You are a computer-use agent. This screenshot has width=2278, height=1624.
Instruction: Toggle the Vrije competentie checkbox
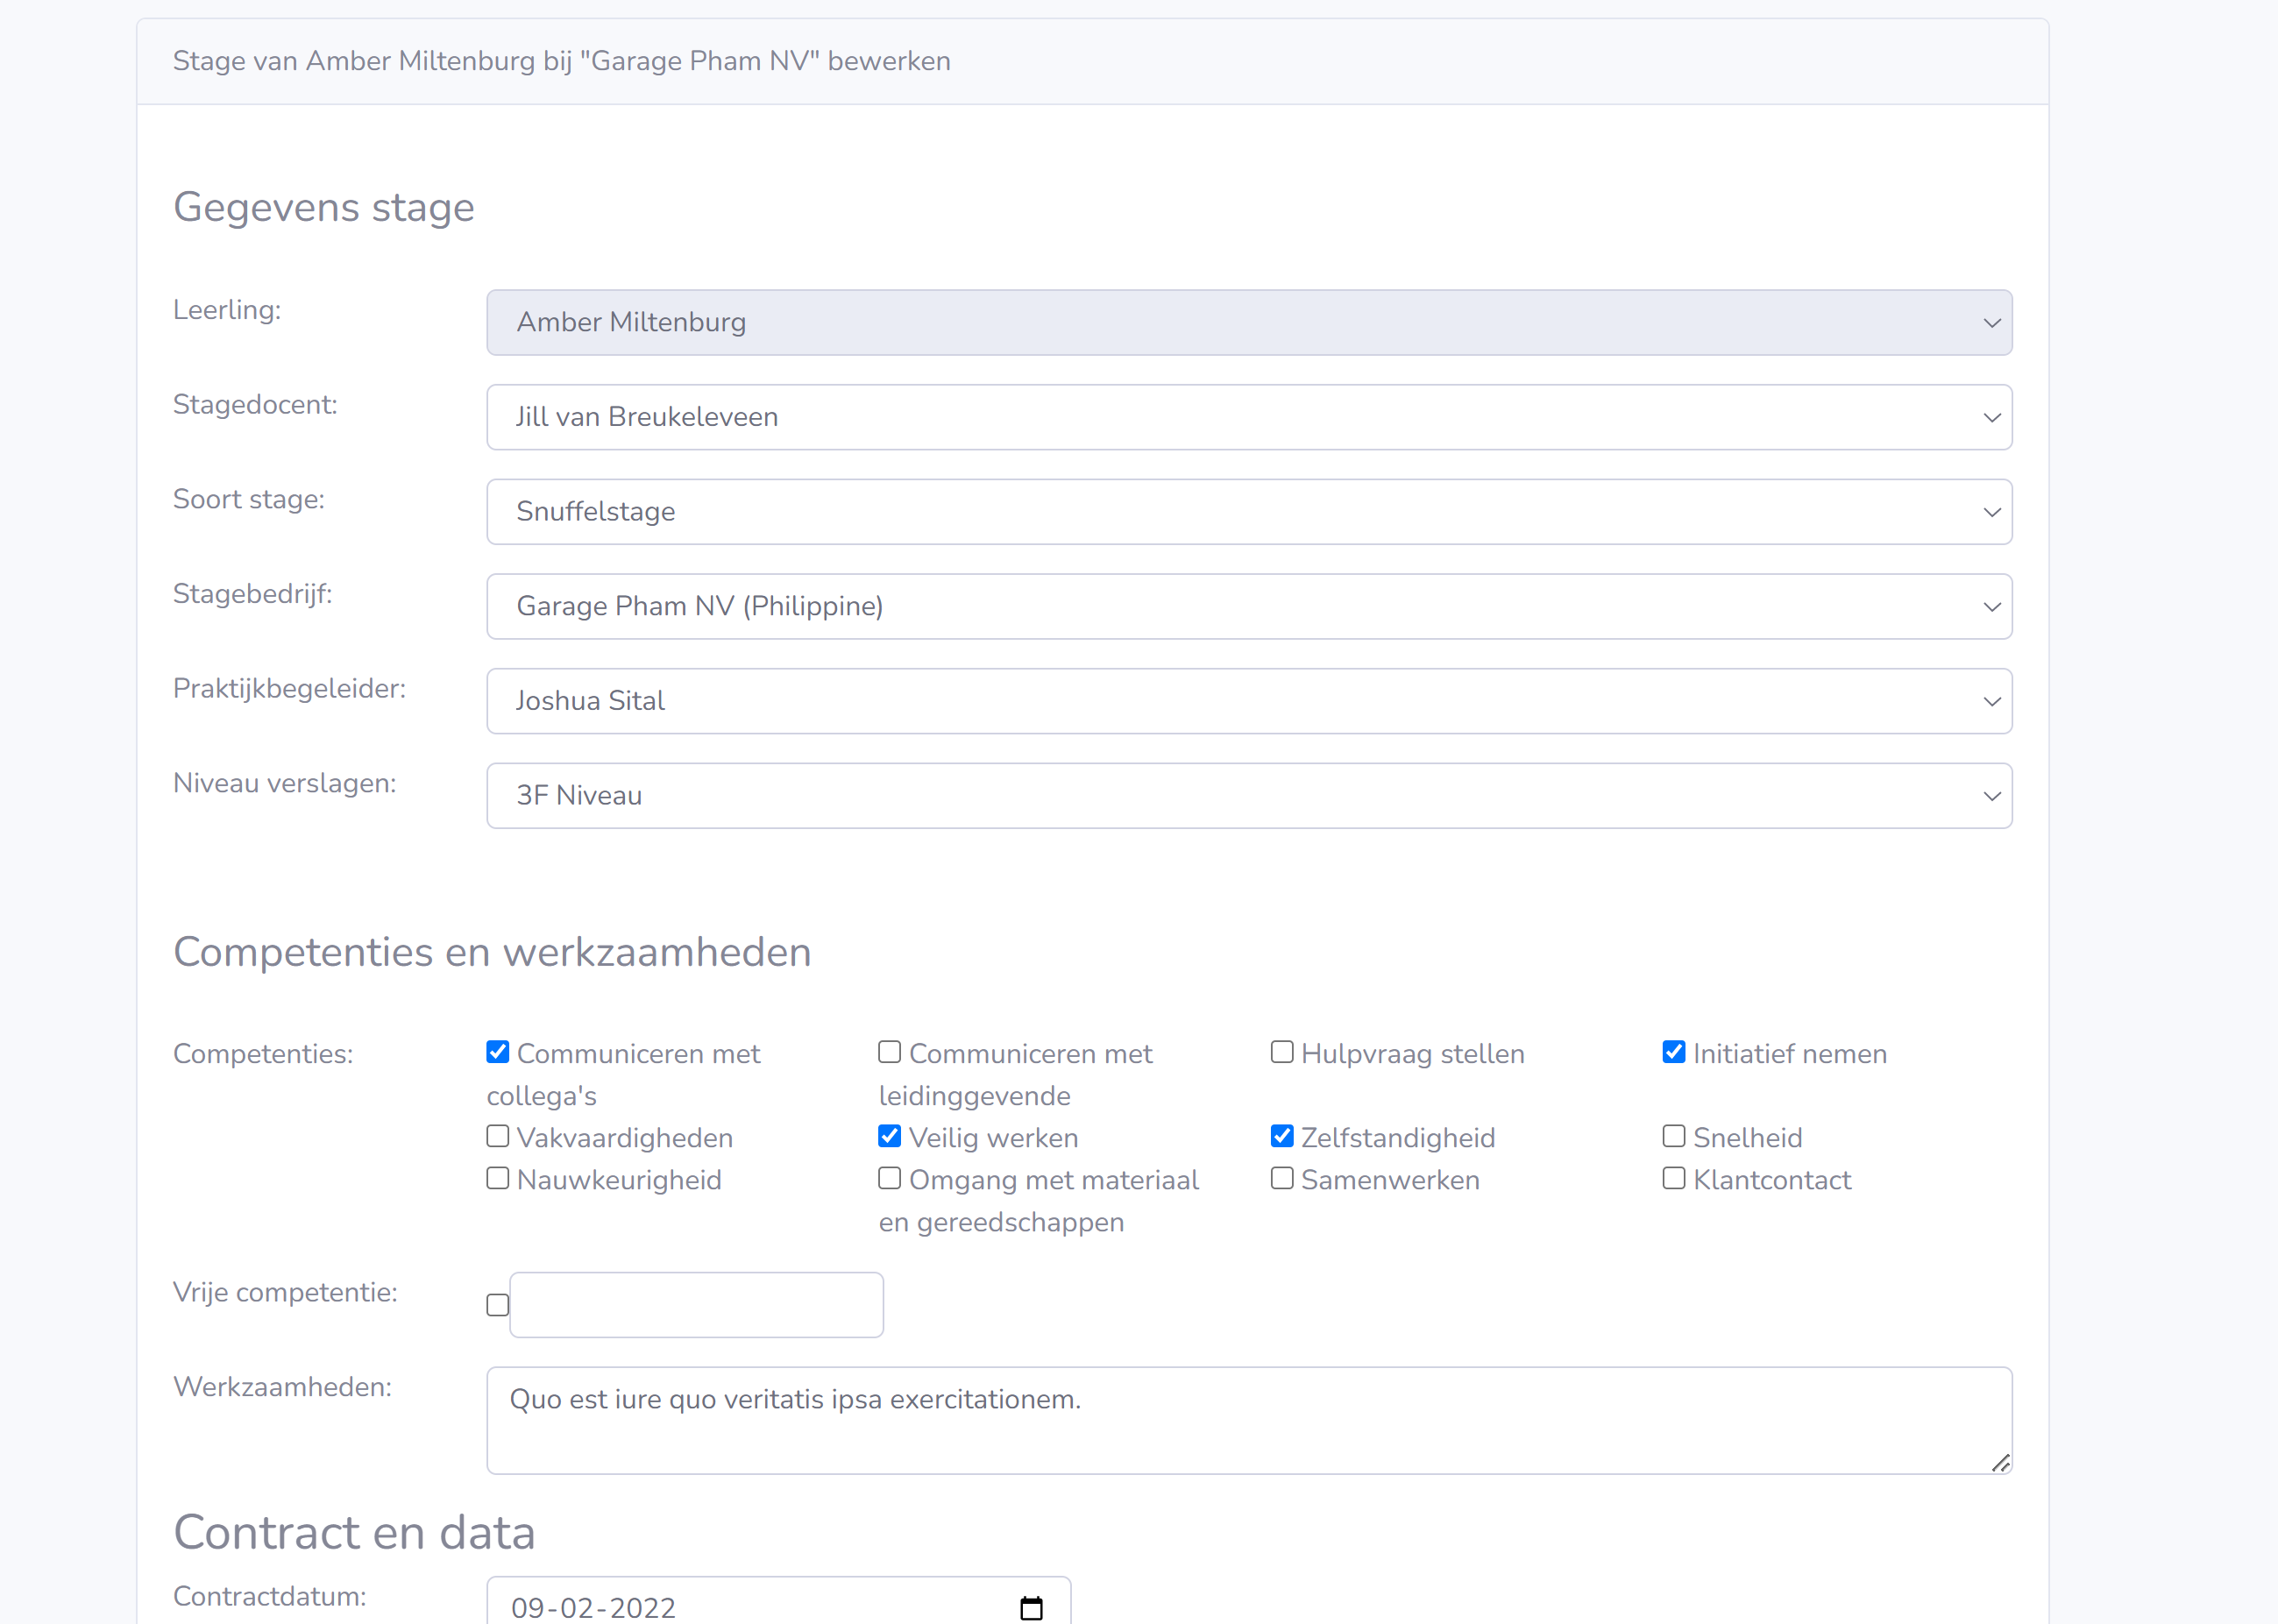pyautogui.click(x=498, y=1305)
